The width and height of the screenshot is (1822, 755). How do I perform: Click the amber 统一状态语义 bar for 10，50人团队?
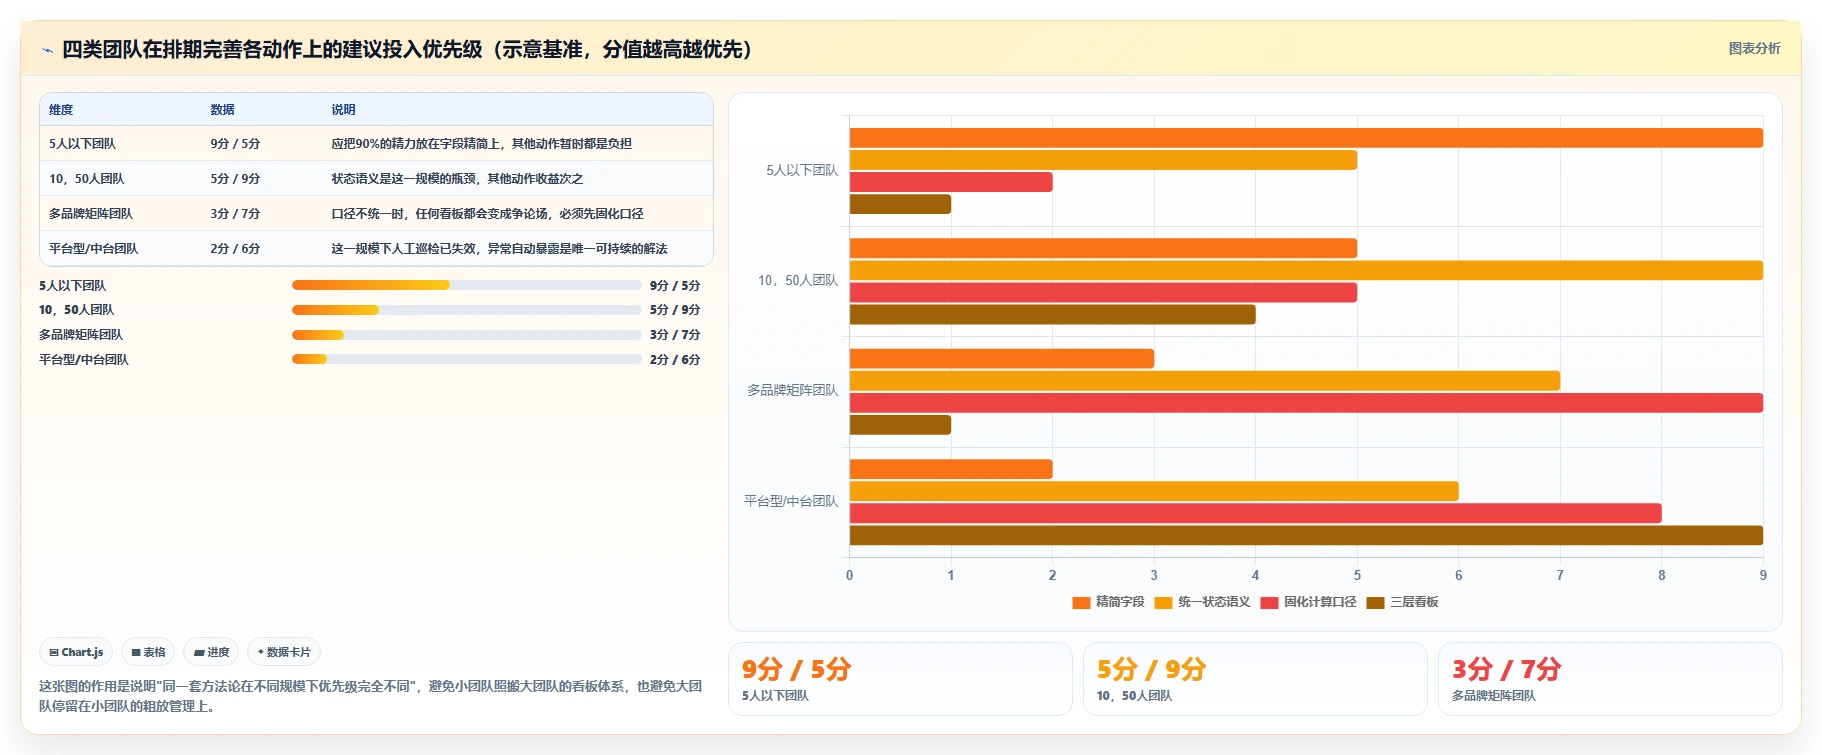[1306, 270]
